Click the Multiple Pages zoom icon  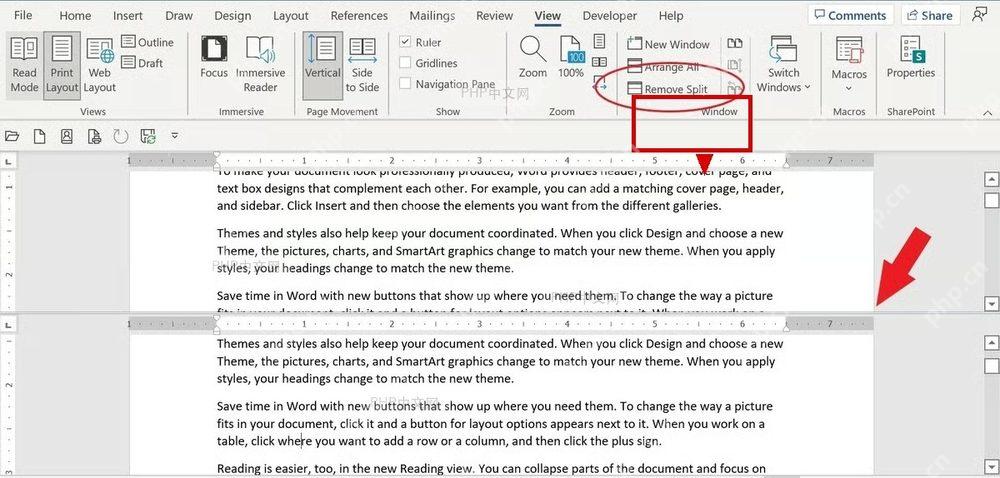tap(599, 62)
